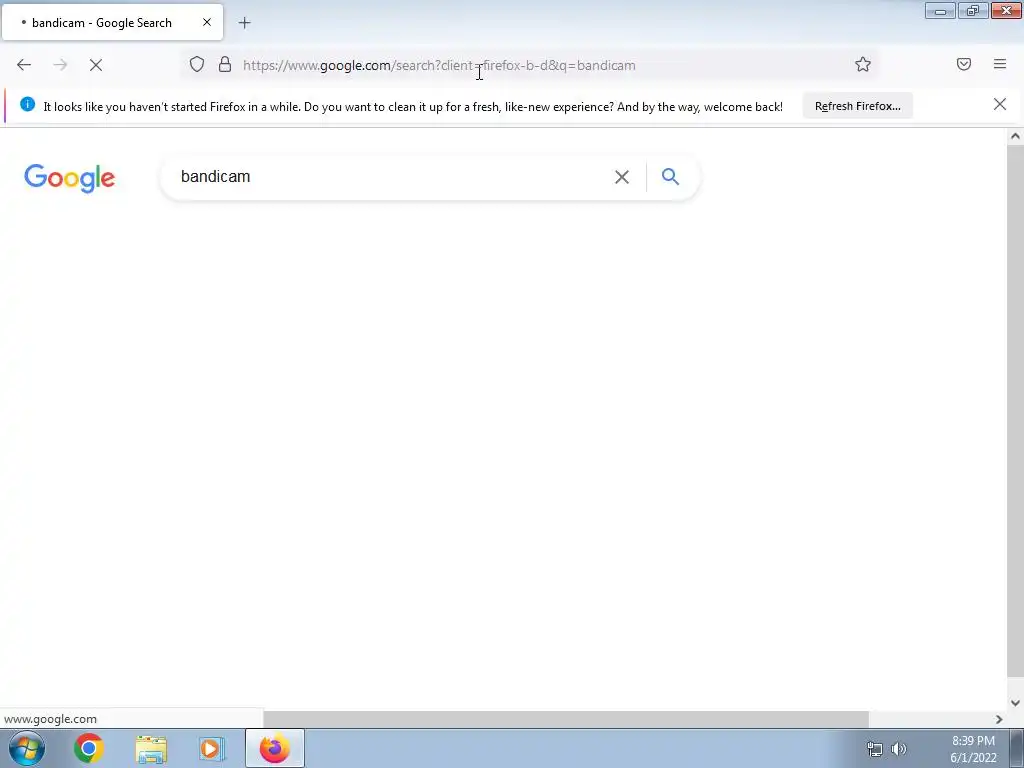Image resolution: width=1024 pixels, height=768 pixels.
Task: Click the Firefox taskbar button
Action: (275, 748)
